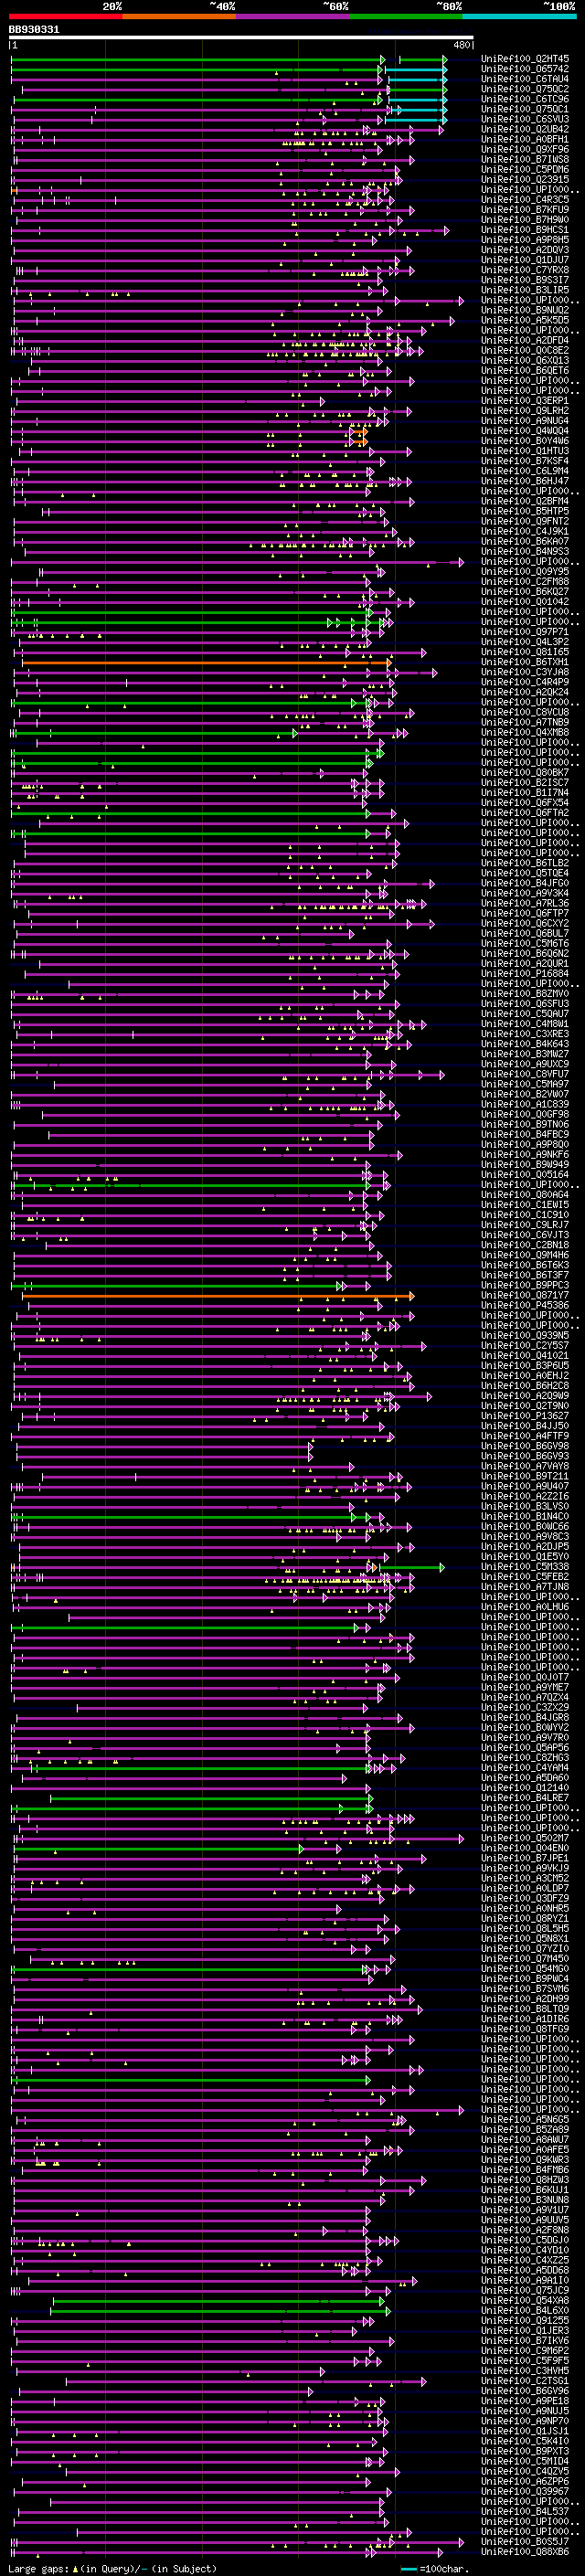Select the UniRef100_B6QET6 label
The width and height of the screenshot is (585, 2576).
(525, 370)
